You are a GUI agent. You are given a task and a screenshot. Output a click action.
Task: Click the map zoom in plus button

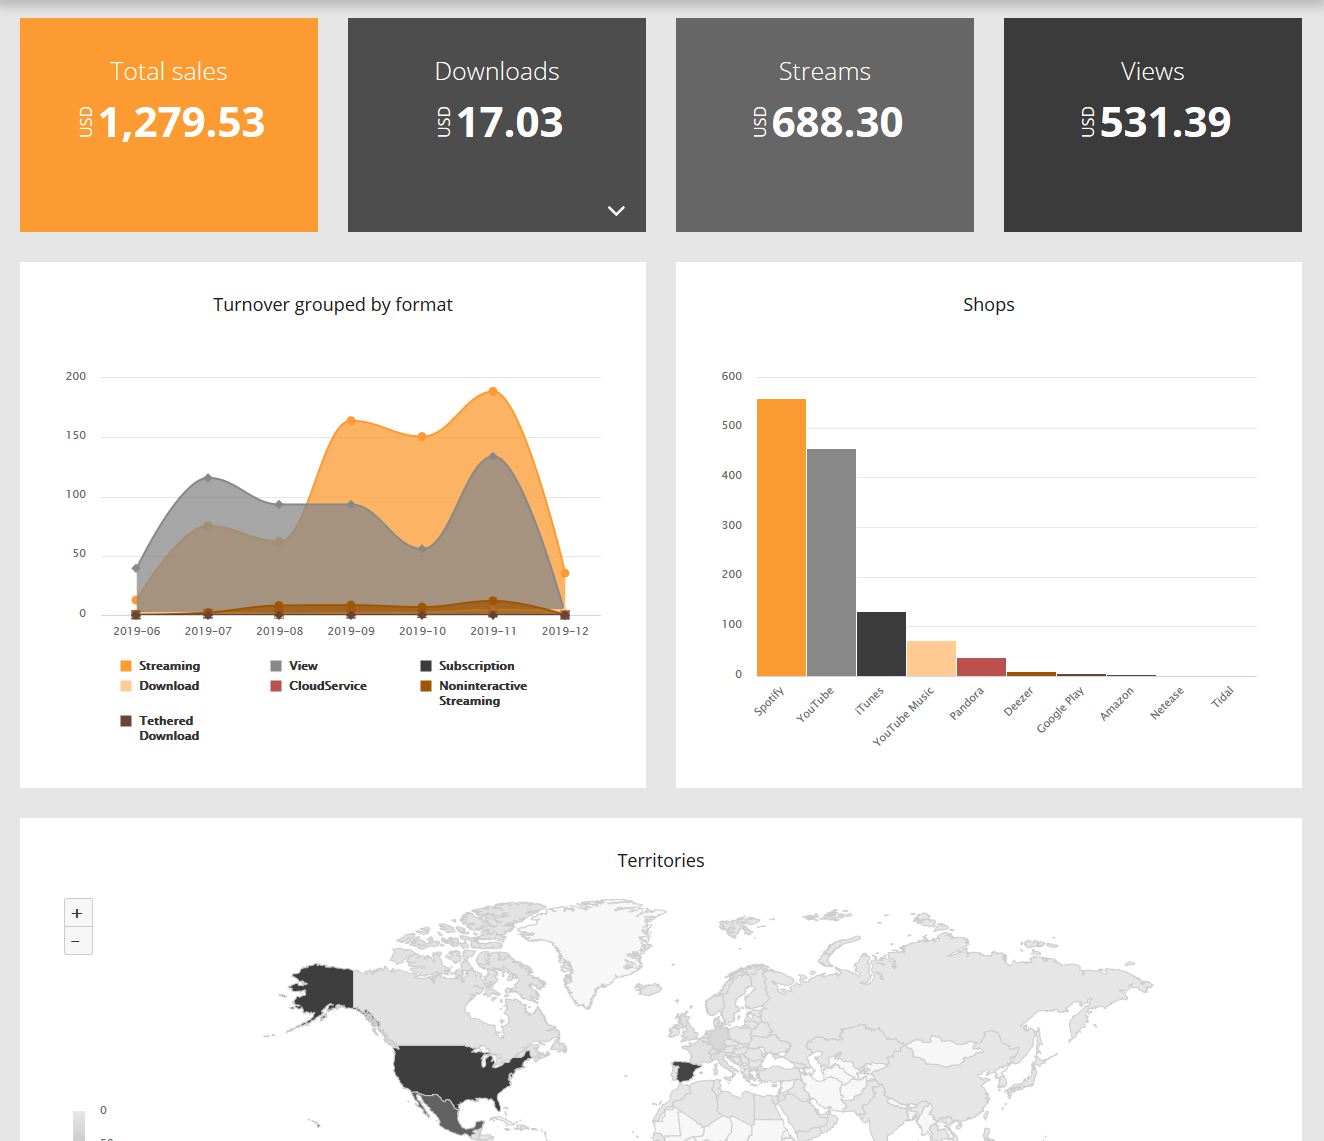click(x=78, y=913)
